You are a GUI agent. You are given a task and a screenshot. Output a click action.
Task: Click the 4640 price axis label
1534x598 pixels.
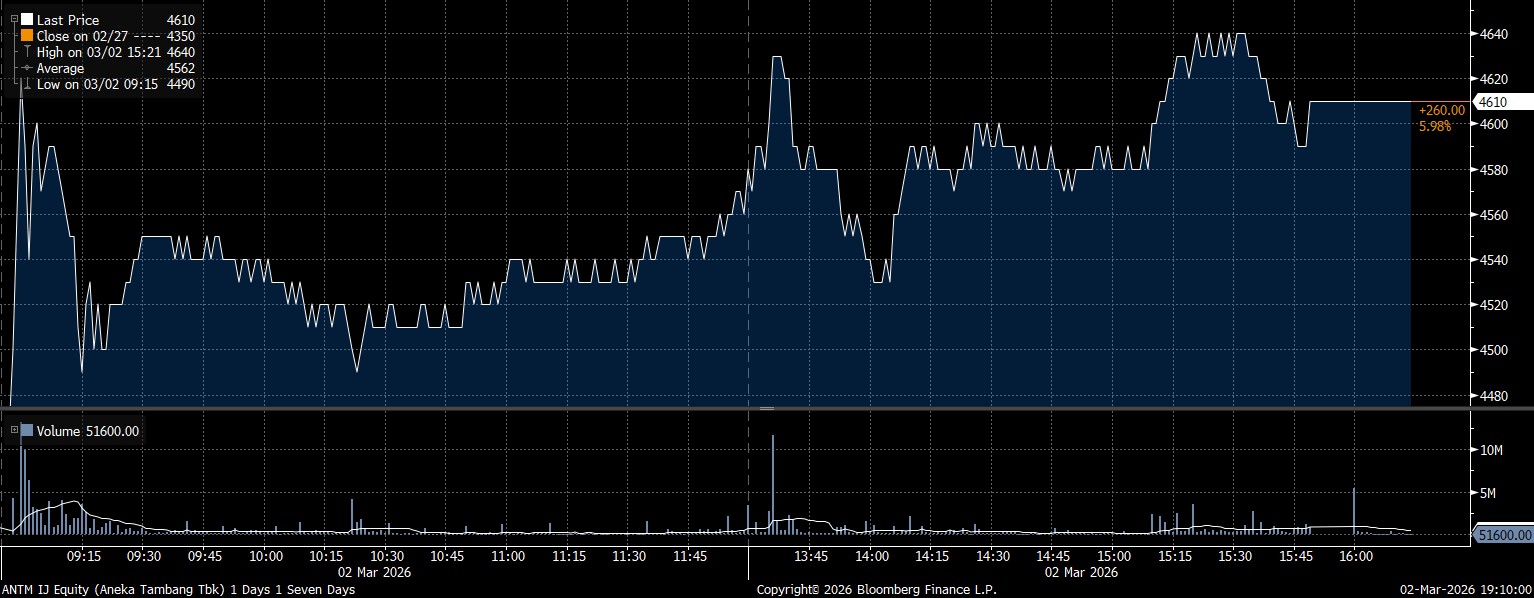click(x=1493, y=34)
